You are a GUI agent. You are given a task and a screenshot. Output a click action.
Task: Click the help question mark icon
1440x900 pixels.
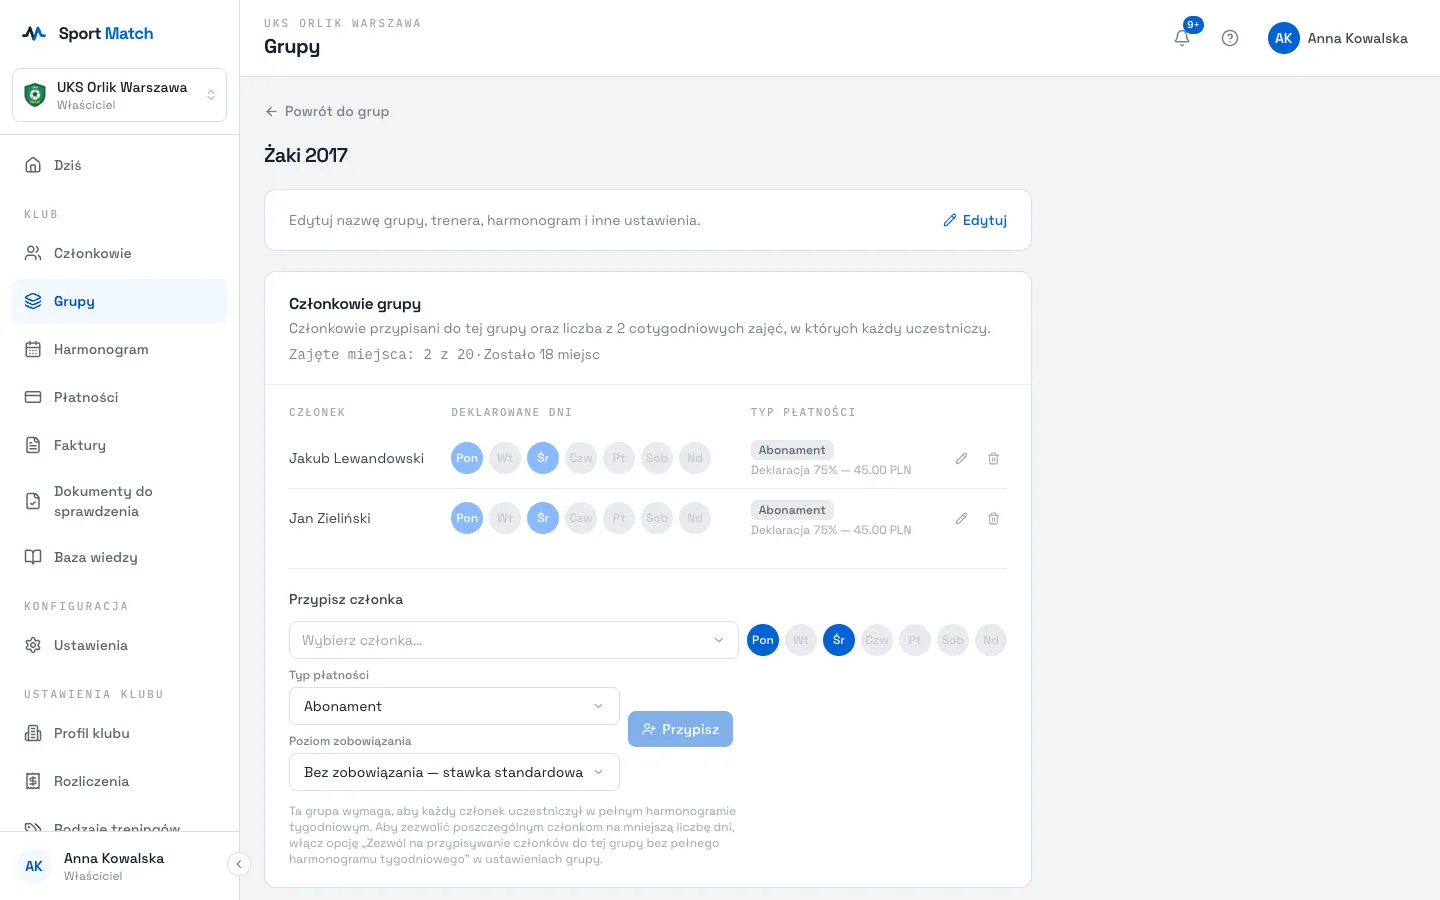[1230, 38]
